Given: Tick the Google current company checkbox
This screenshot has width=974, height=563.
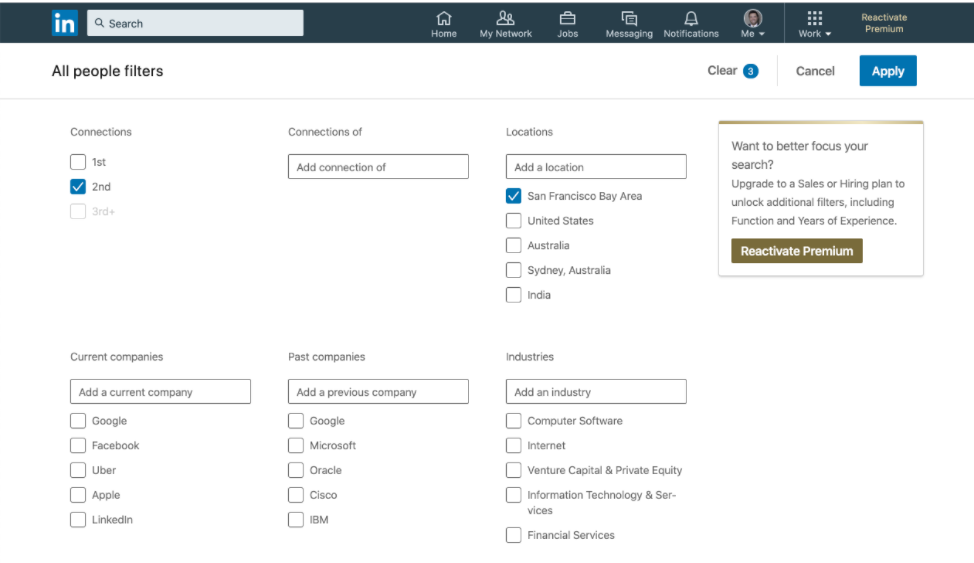Looking at the screenshot, I should pyautogui.click(x=78, y=421).
